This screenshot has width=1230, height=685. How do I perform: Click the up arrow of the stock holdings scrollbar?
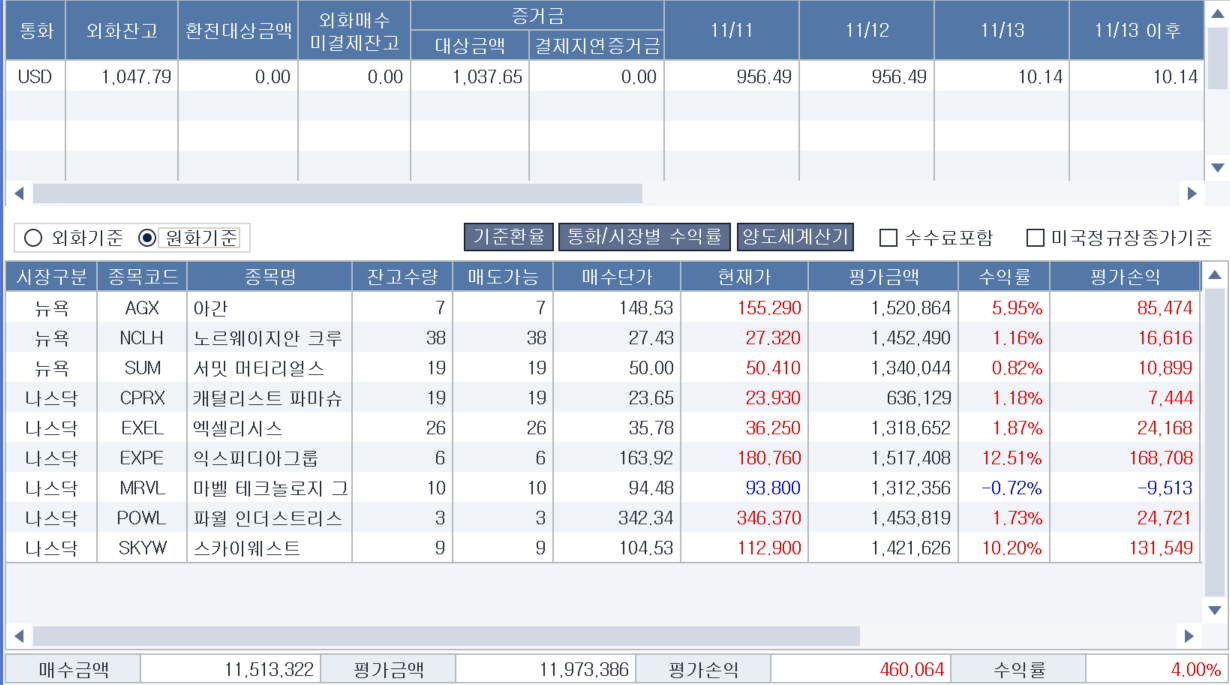coord(1215,275)
